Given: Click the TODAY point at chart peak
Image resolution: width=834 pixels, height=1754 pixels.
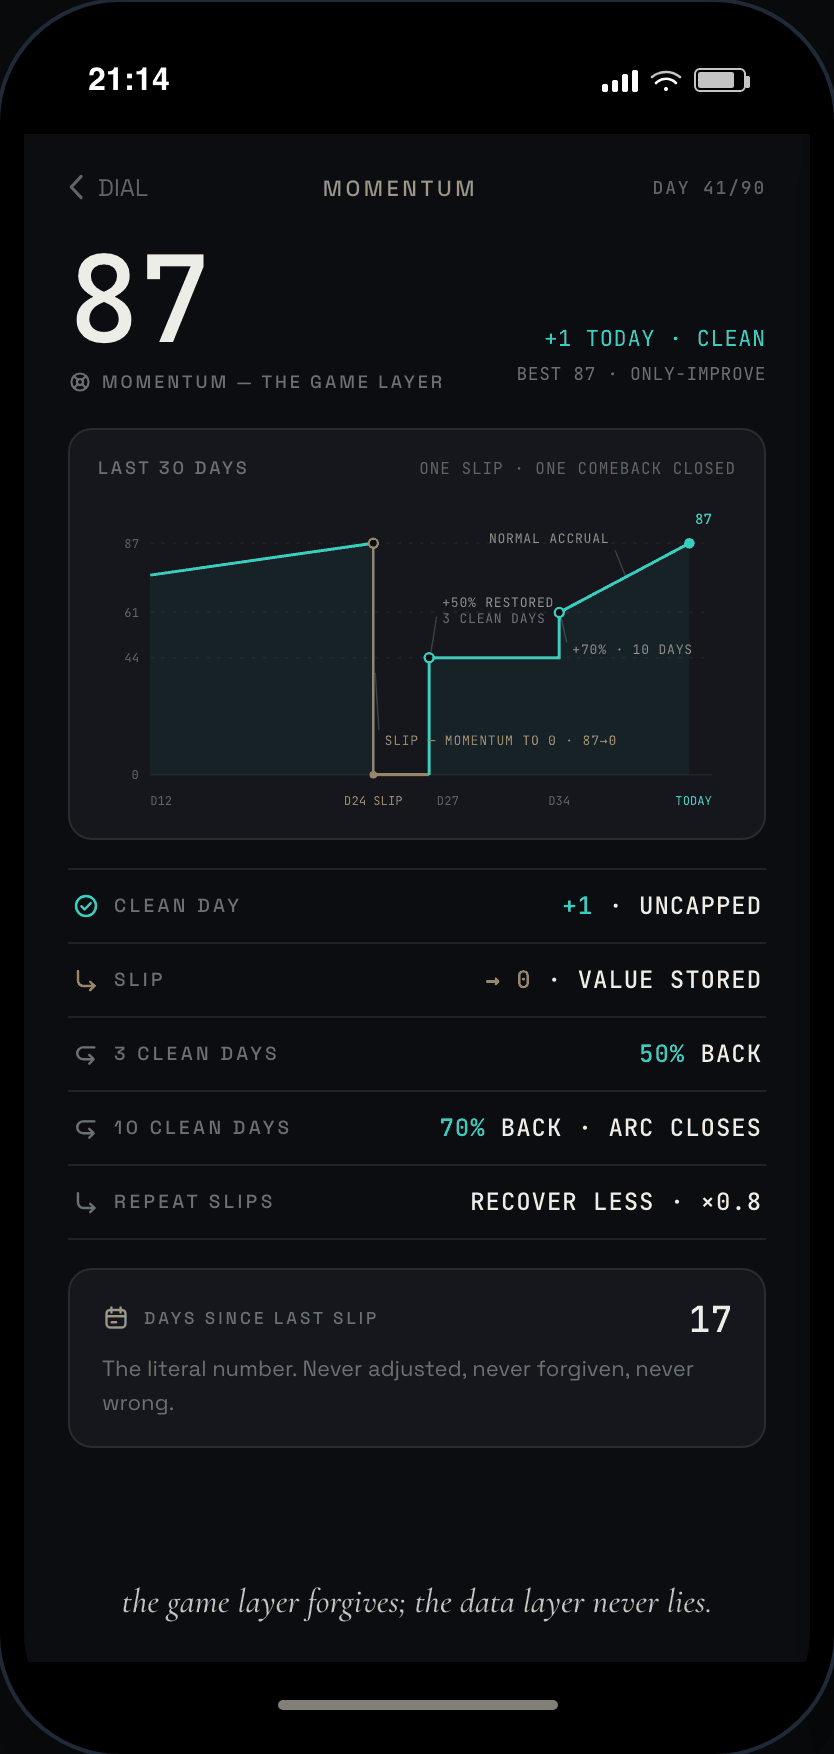Looking at the screenshot, I should [689, 543].
